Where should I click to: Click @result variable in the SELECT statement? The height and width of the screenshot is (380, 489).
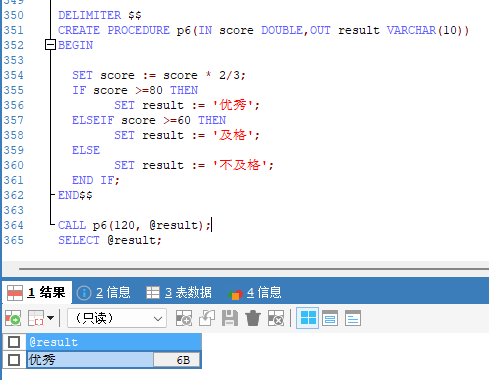coord(132,240)
